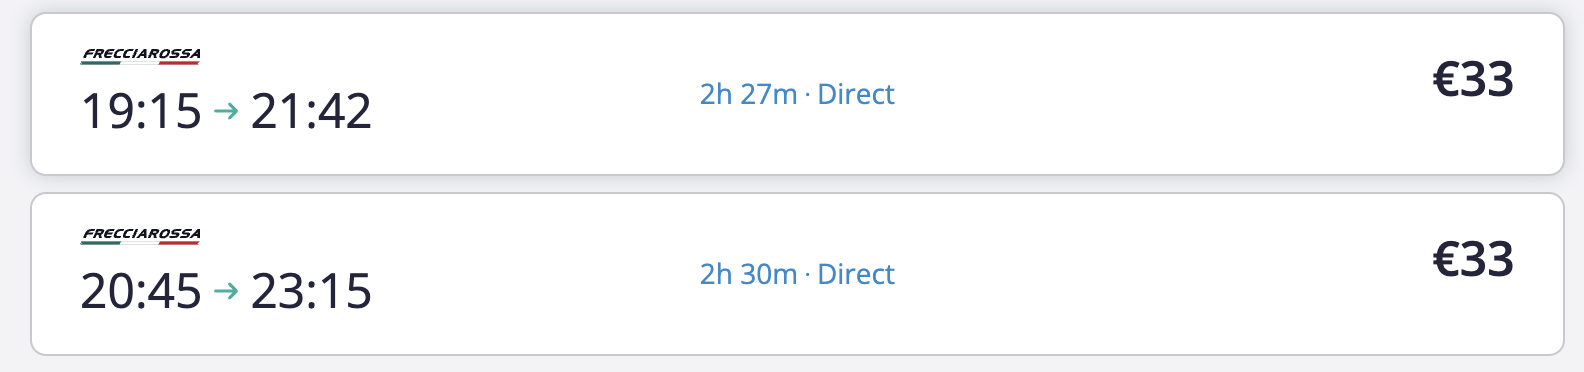Choose the 19:15 to 21:42 train card

click(797, 94)
